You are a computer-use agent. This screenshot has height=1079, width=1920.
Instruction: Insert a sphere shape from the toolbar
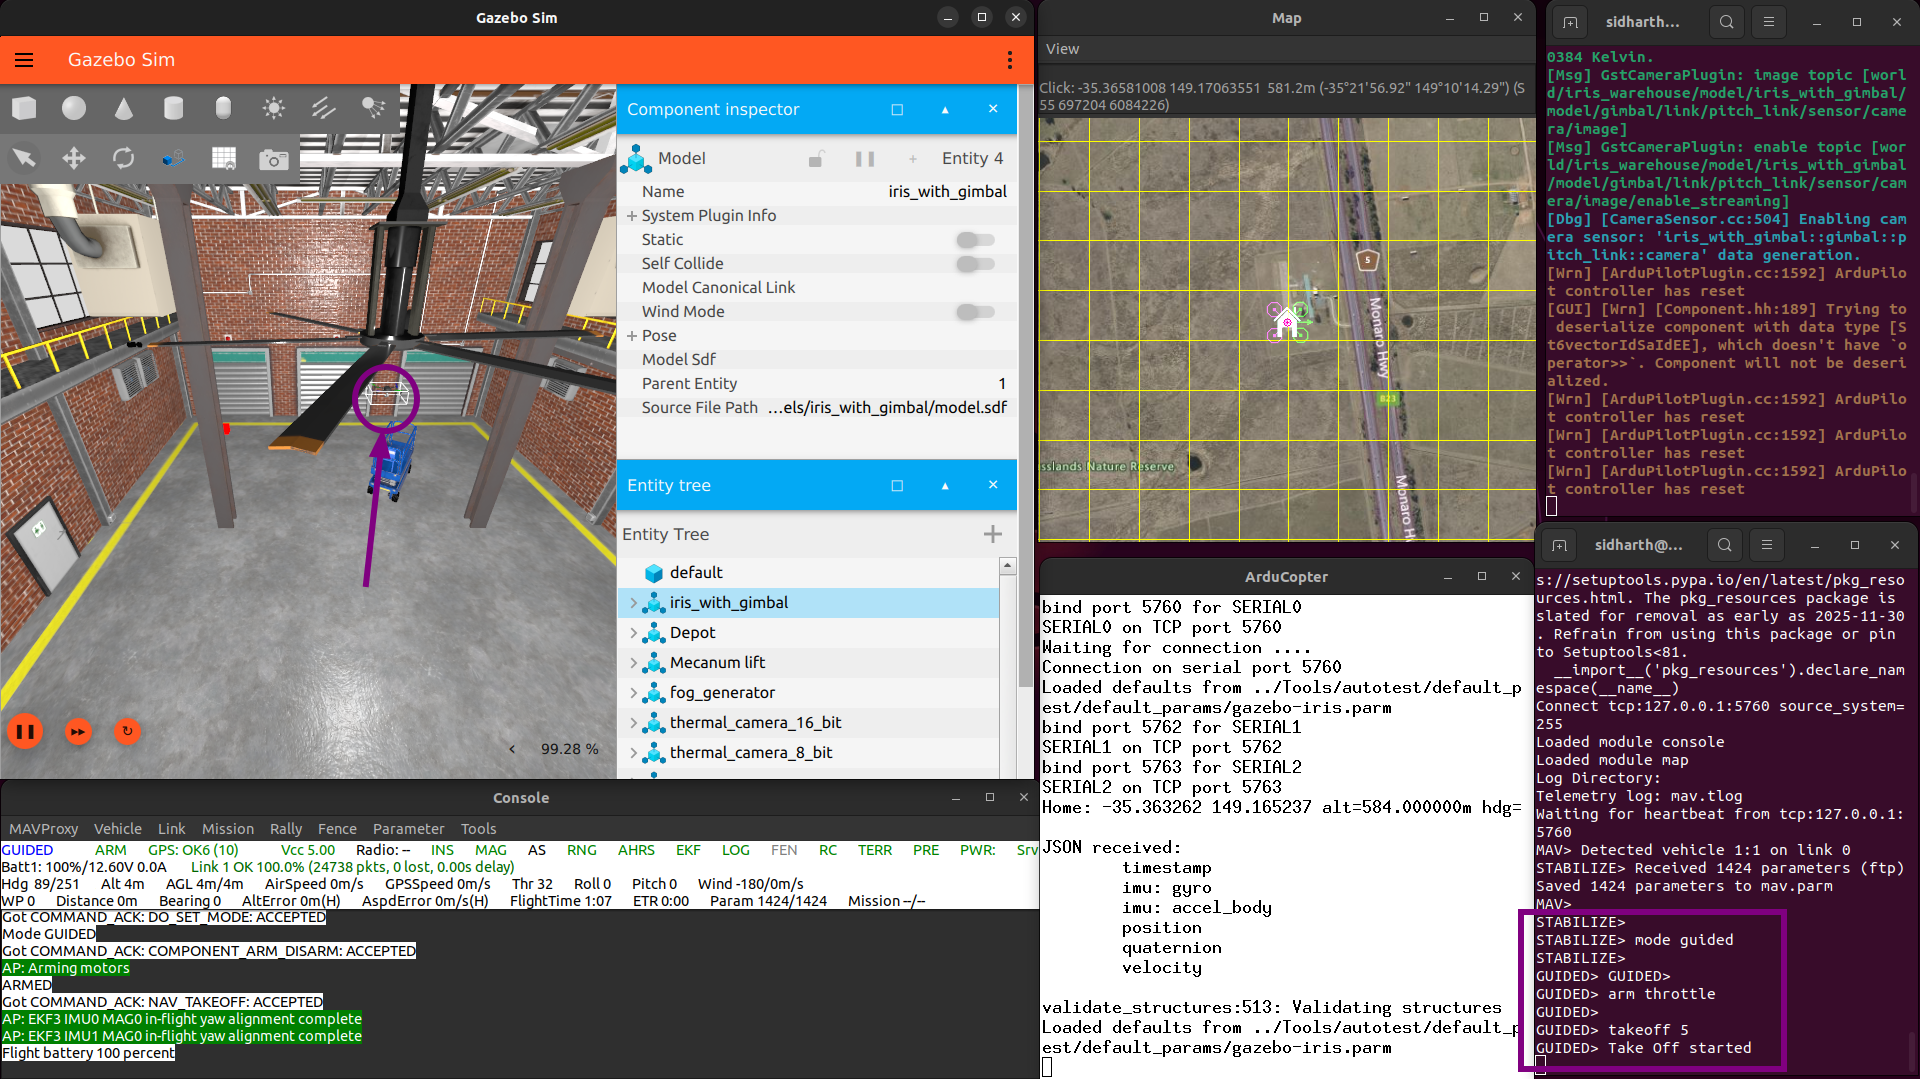click(74, 108)
